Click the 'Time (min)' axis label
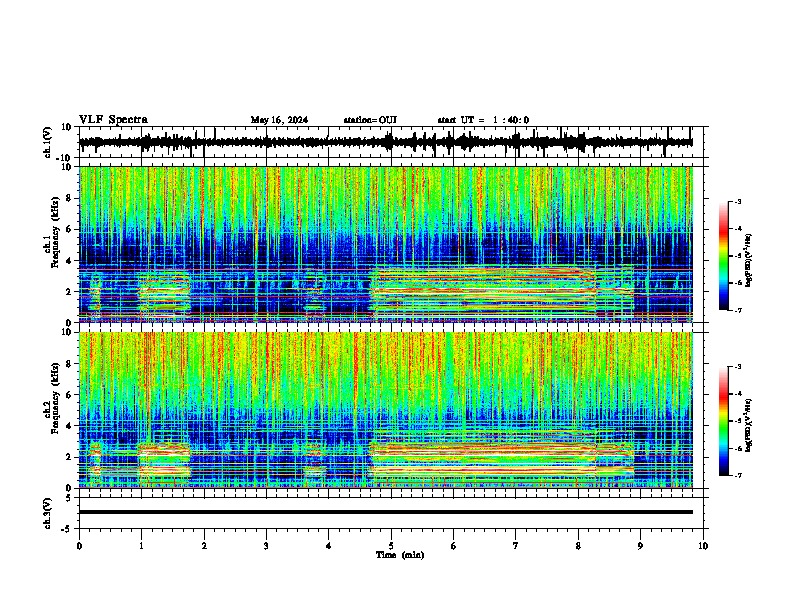This screenshot has width=792, height=612. tap(400, 555)
